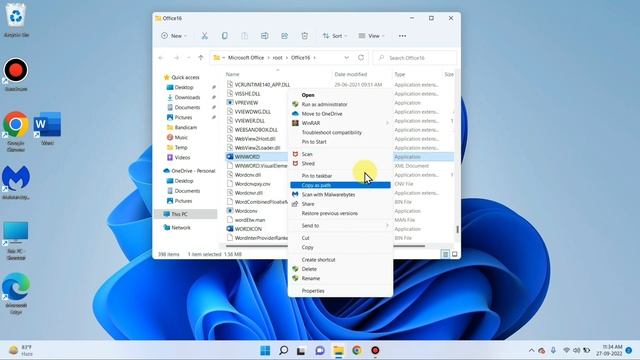Open the Sort dropdown
Image resolution: width=640 pixels, height=360 pixels.
(x=335, y=36)
